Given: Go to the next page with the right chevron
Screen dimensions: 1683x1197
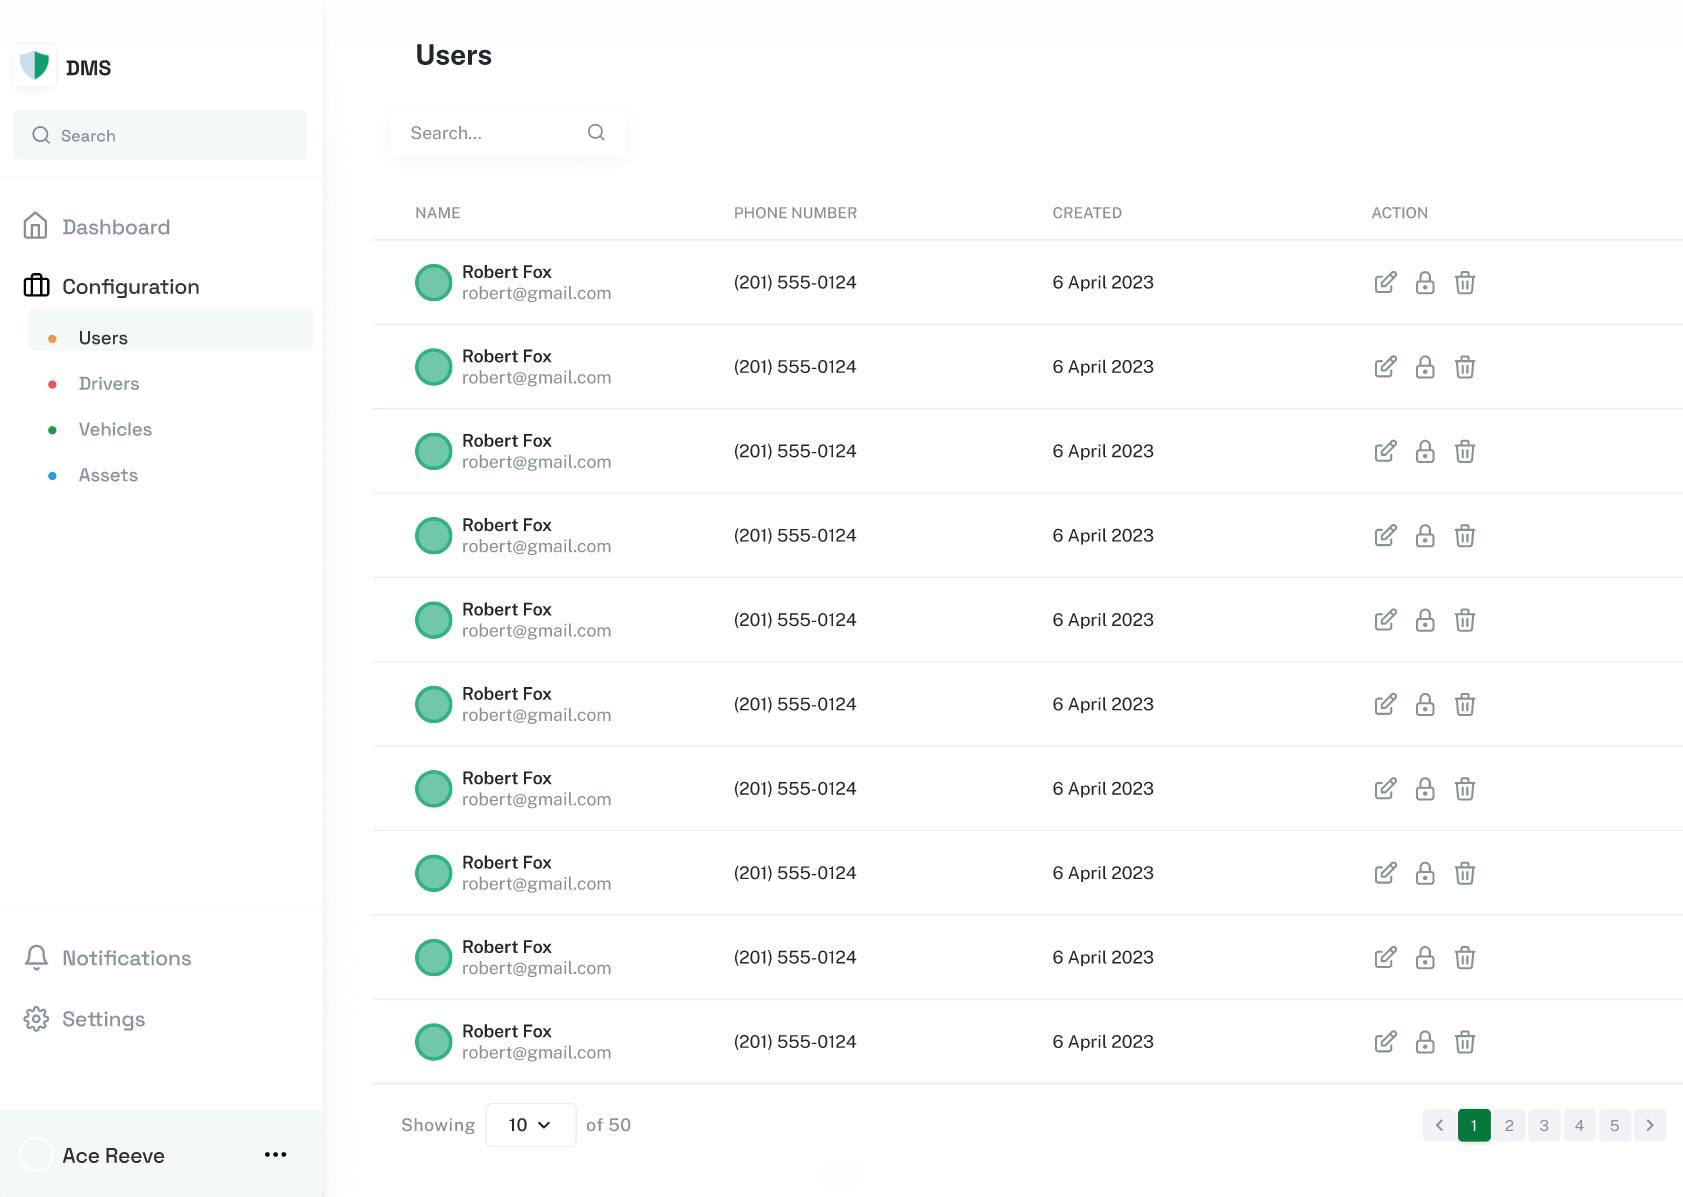Looking at the screenshot, I should pos(1649,1125).
